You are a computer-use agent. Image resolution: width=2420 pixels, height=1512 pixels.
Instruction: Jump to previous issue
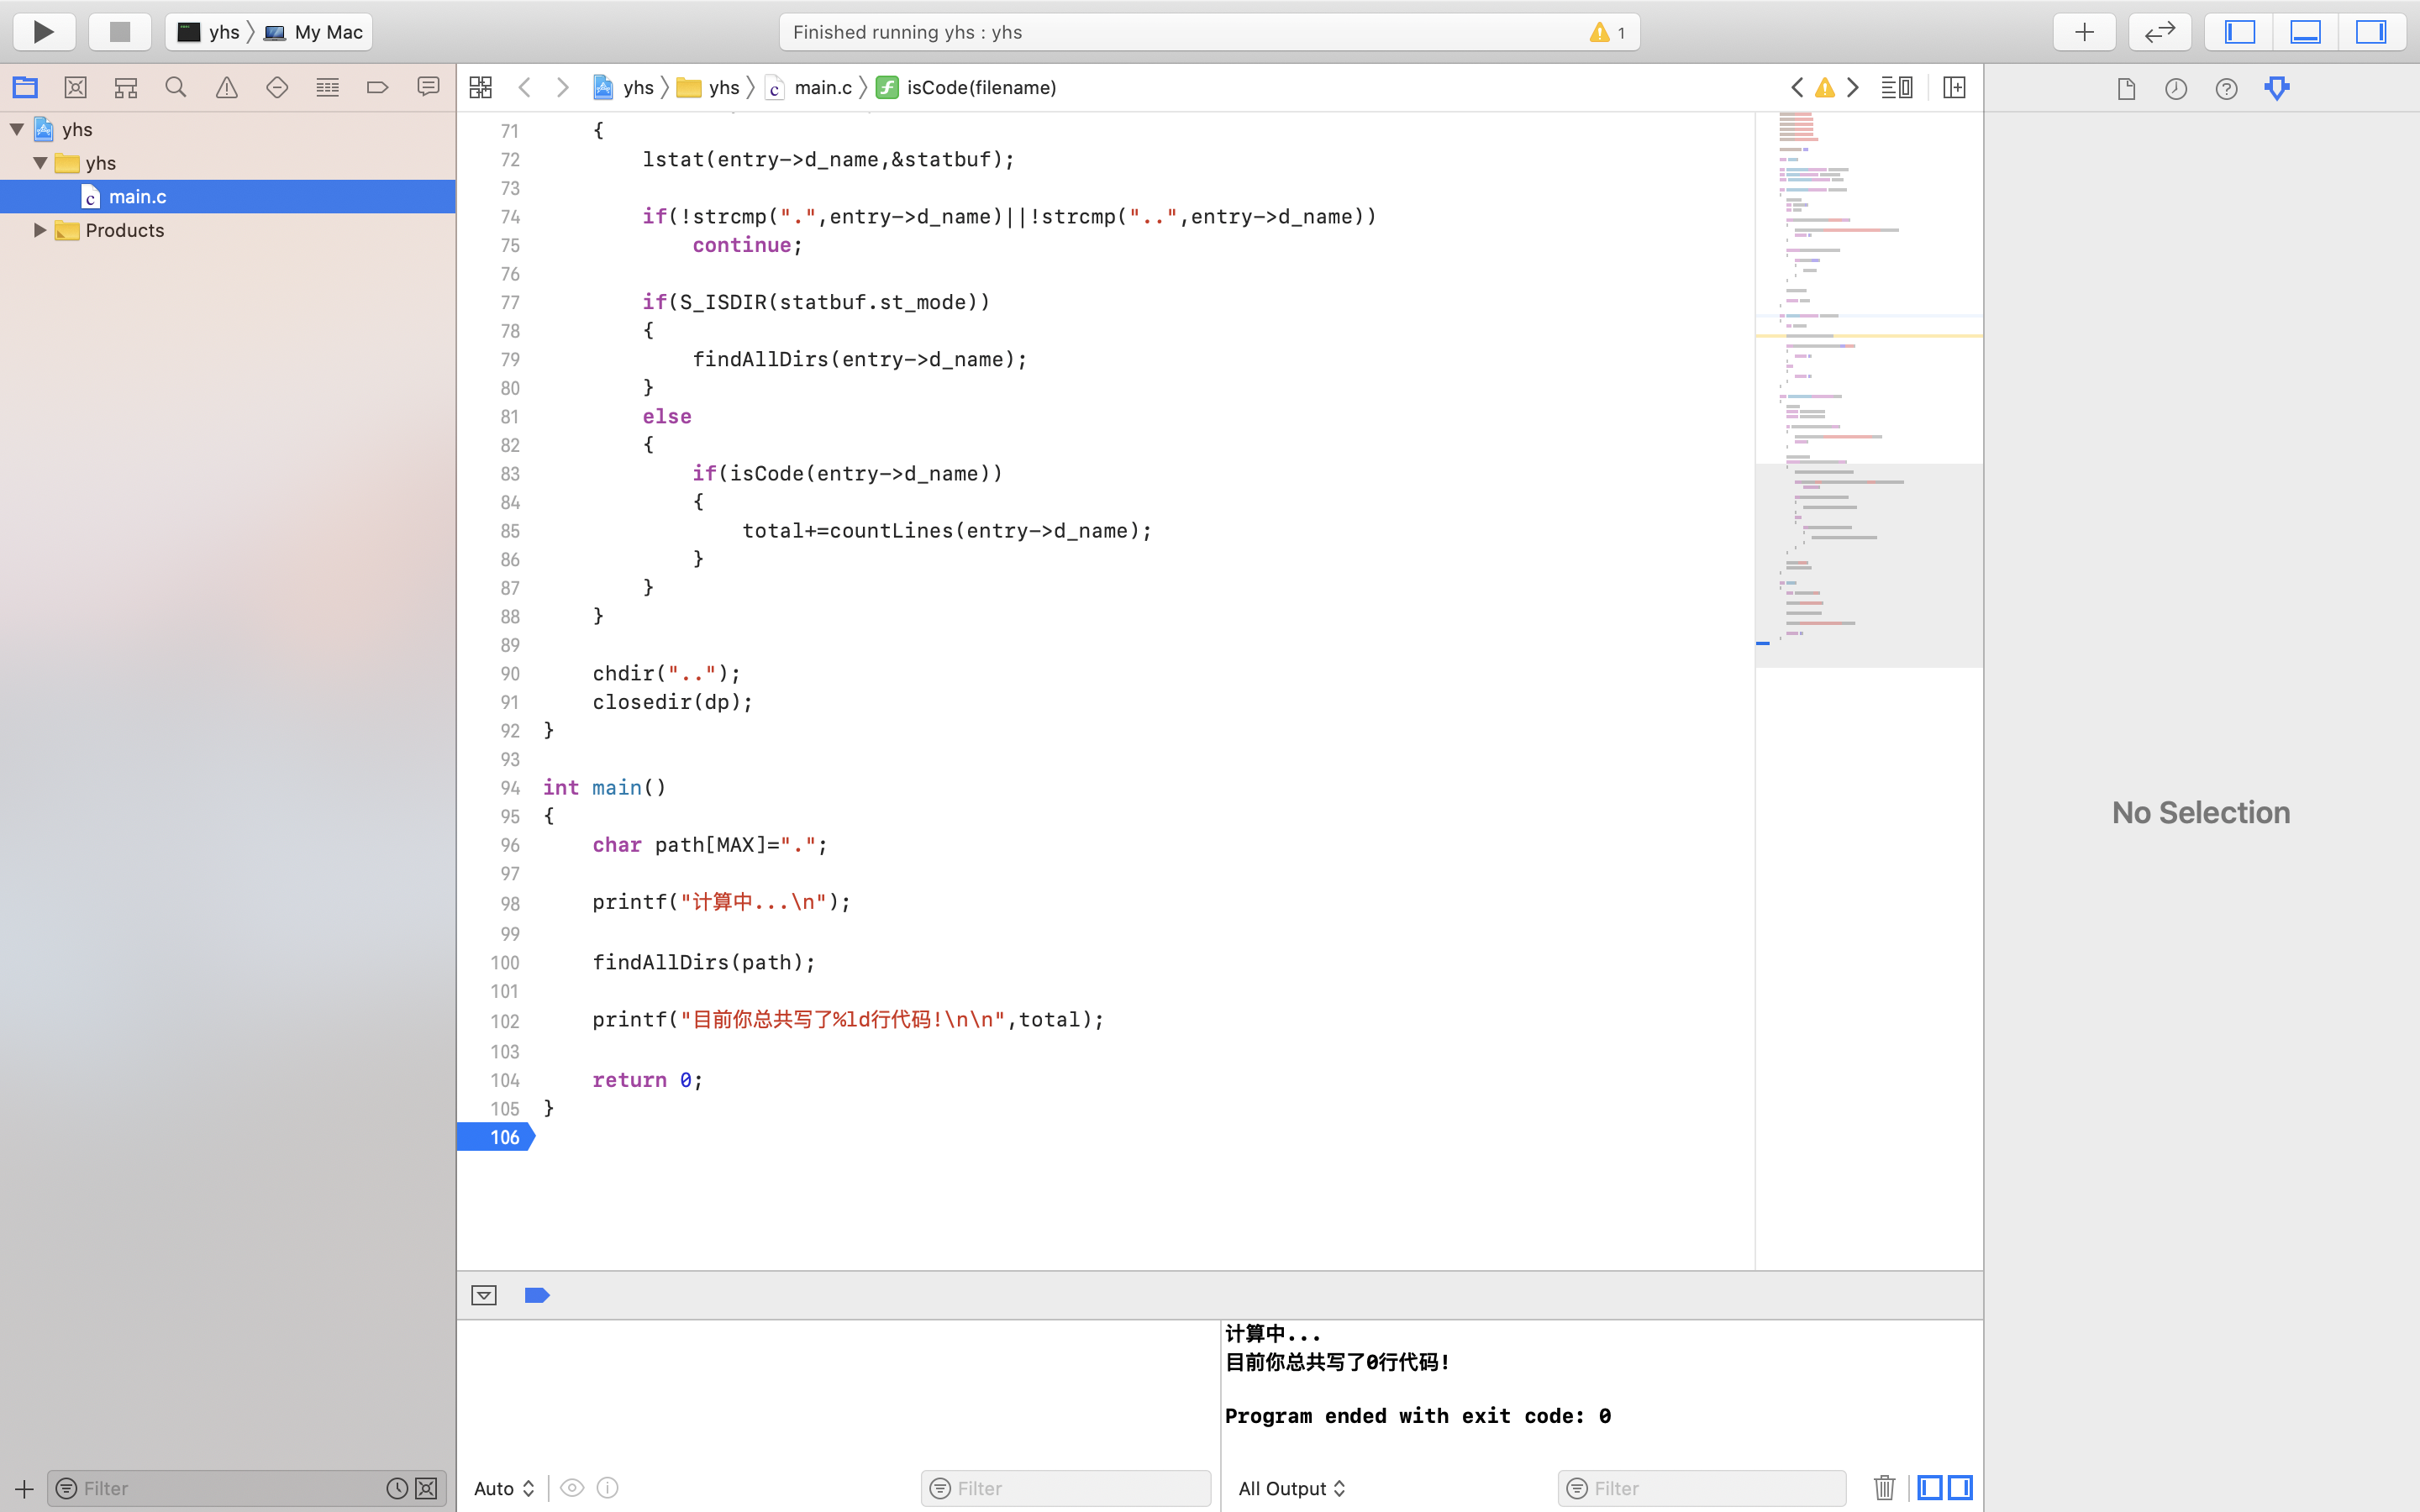click(x=1797, y=88)
